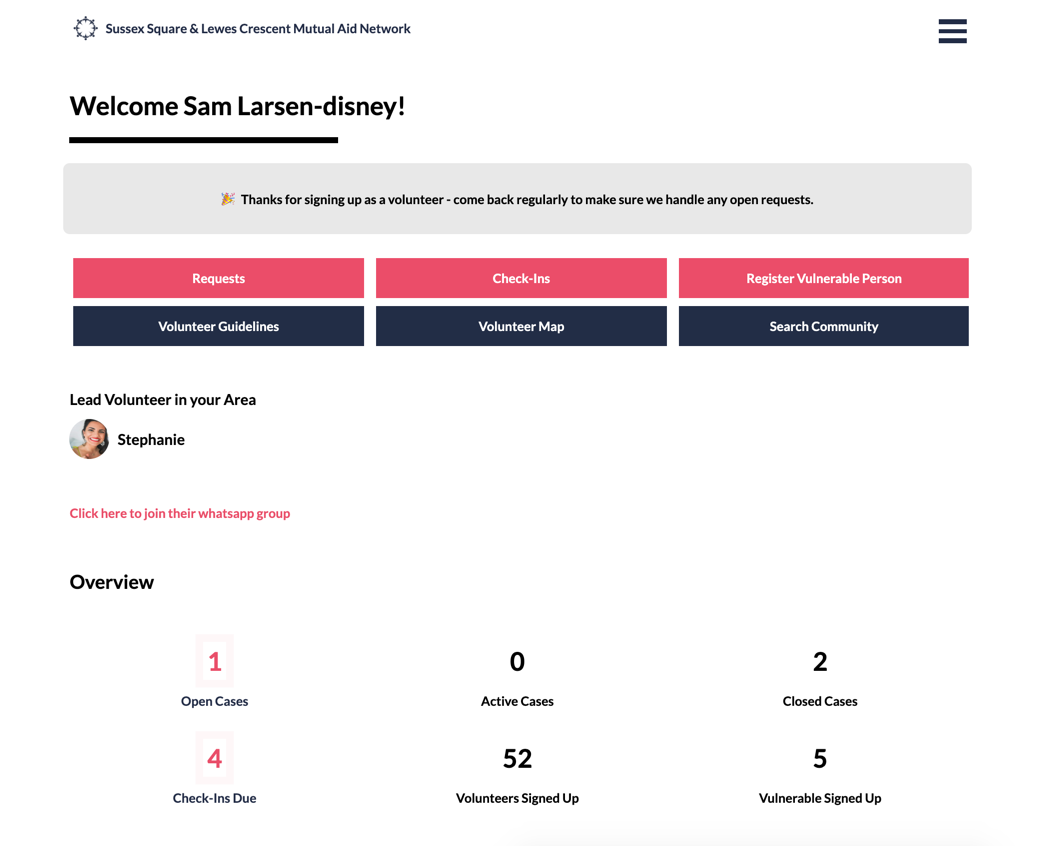The width and height of the screenshot is (1047, 848).
Task: Click the Search Community button
Action: coord(823,326)
